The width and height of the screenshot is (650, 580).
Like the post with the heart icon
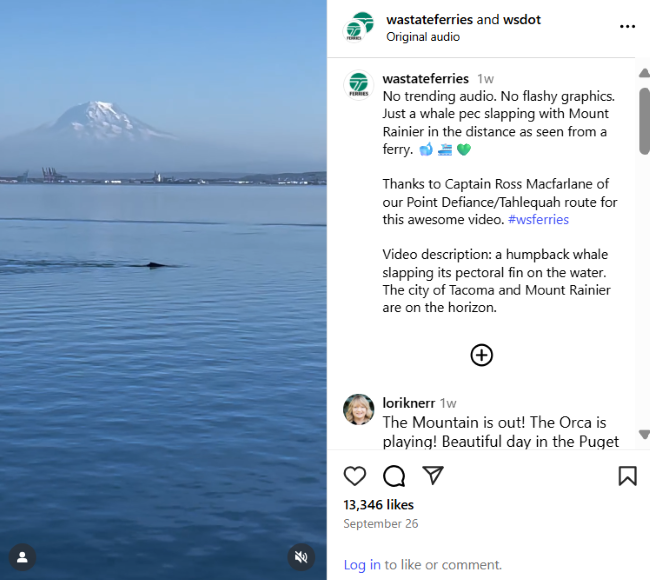(x=355, y=476)
